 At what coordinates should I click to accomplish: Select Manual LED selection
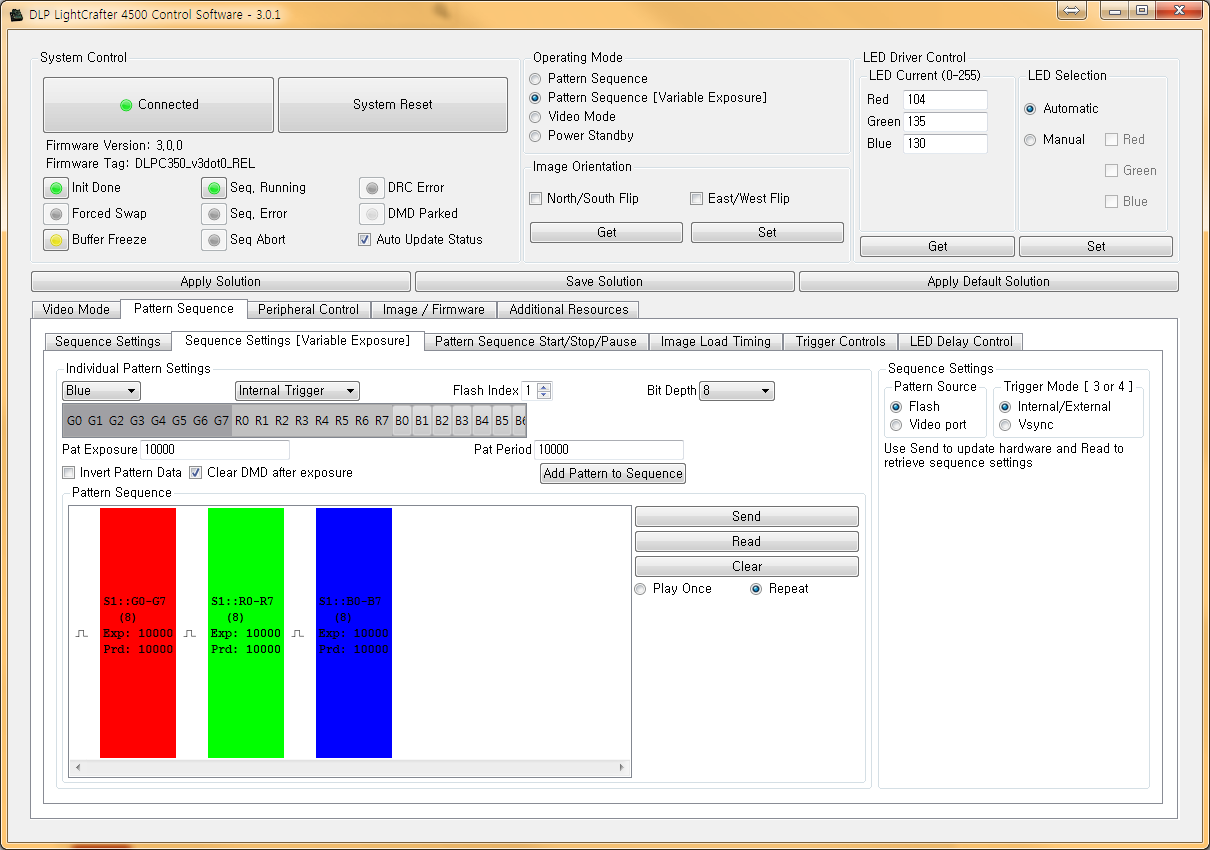pos(1030,140)
